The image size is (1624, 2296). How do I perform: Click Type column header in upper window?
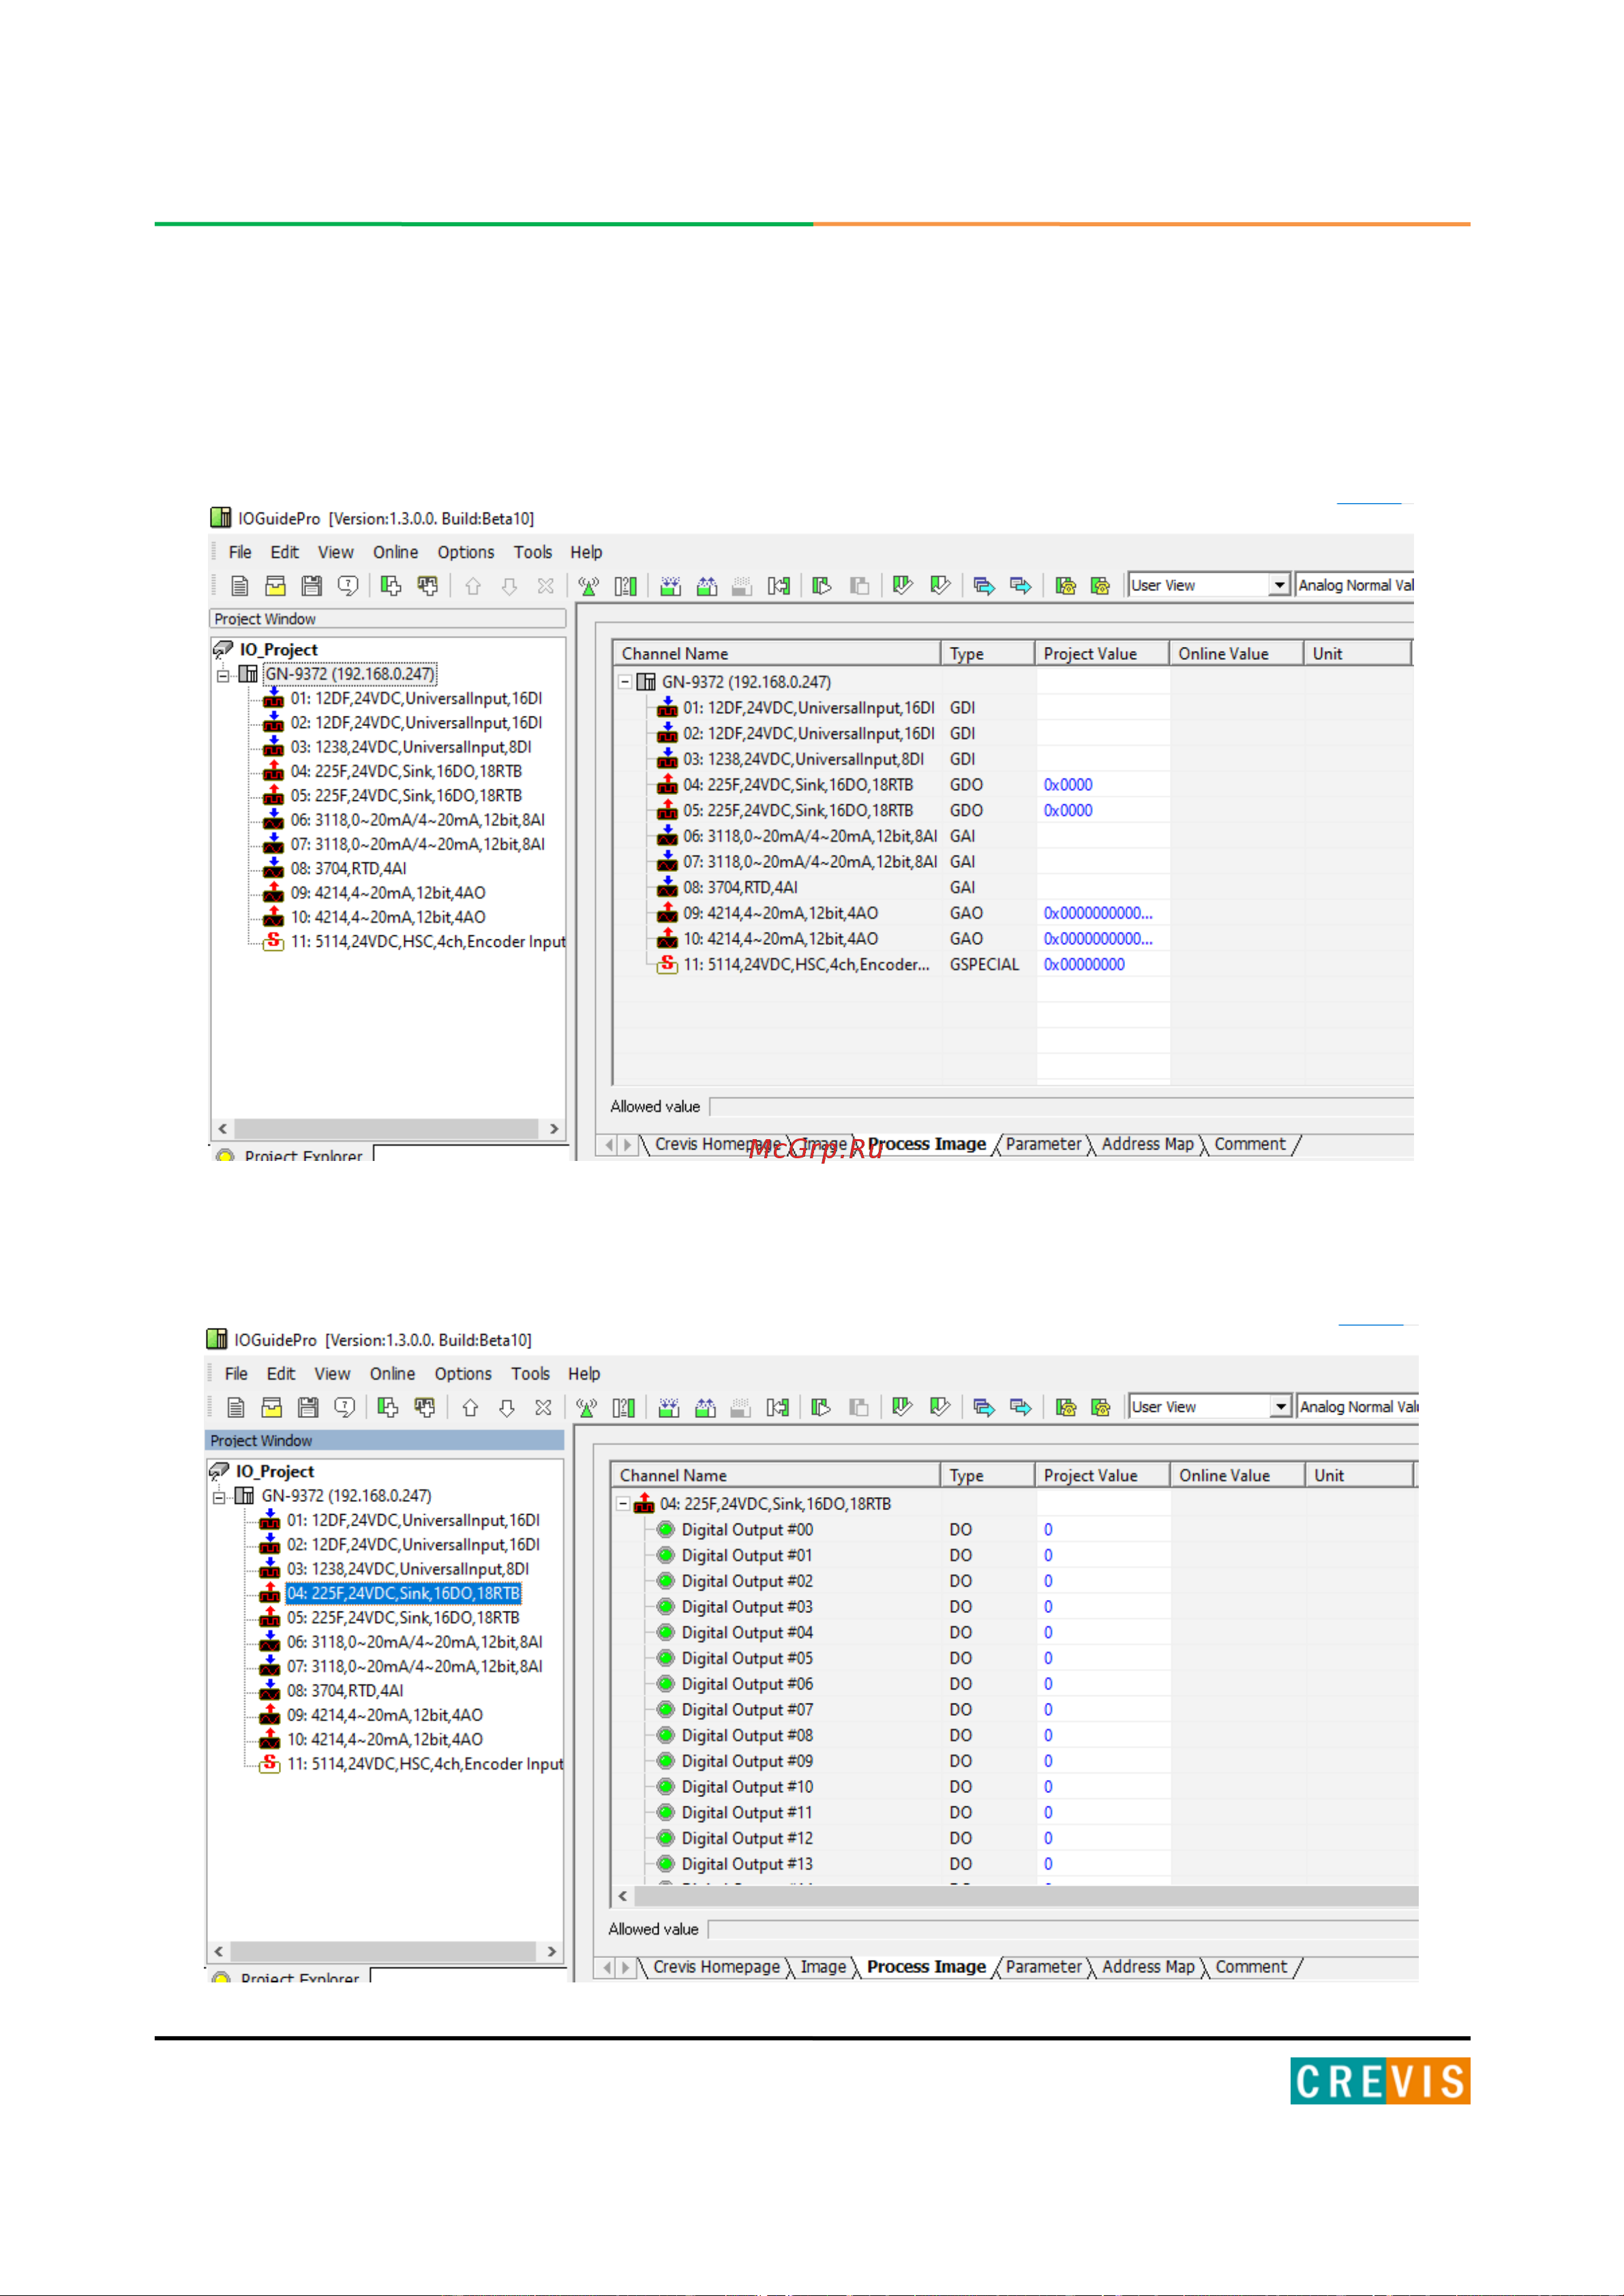pos(987,654)
